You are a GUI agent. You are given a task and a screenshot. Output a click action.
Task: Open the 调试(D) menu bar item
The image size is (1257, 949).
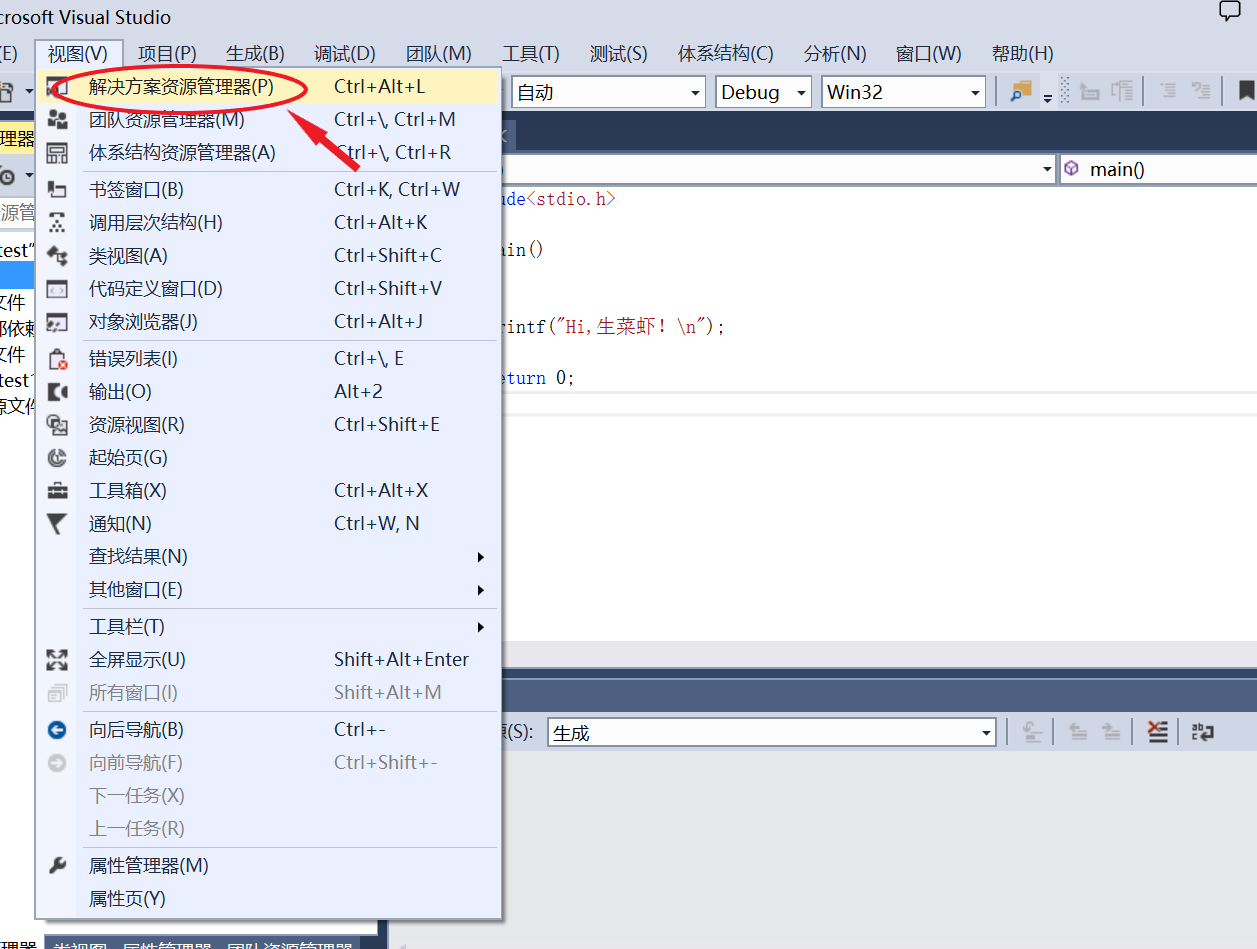(344, 53)
